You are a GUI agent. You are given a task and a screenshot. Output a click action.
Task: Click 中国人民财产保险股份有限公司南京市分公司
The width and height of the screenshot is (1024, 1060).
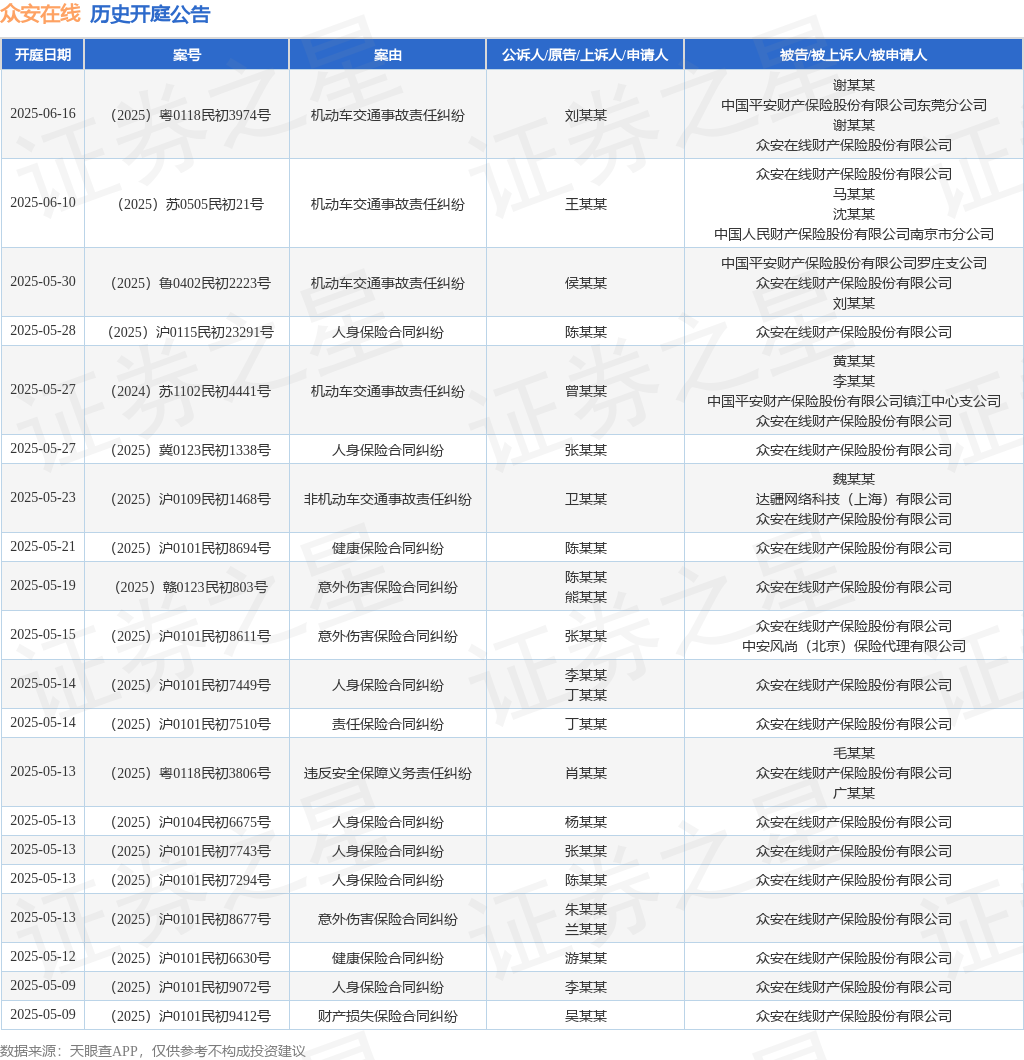click(854, 235)
